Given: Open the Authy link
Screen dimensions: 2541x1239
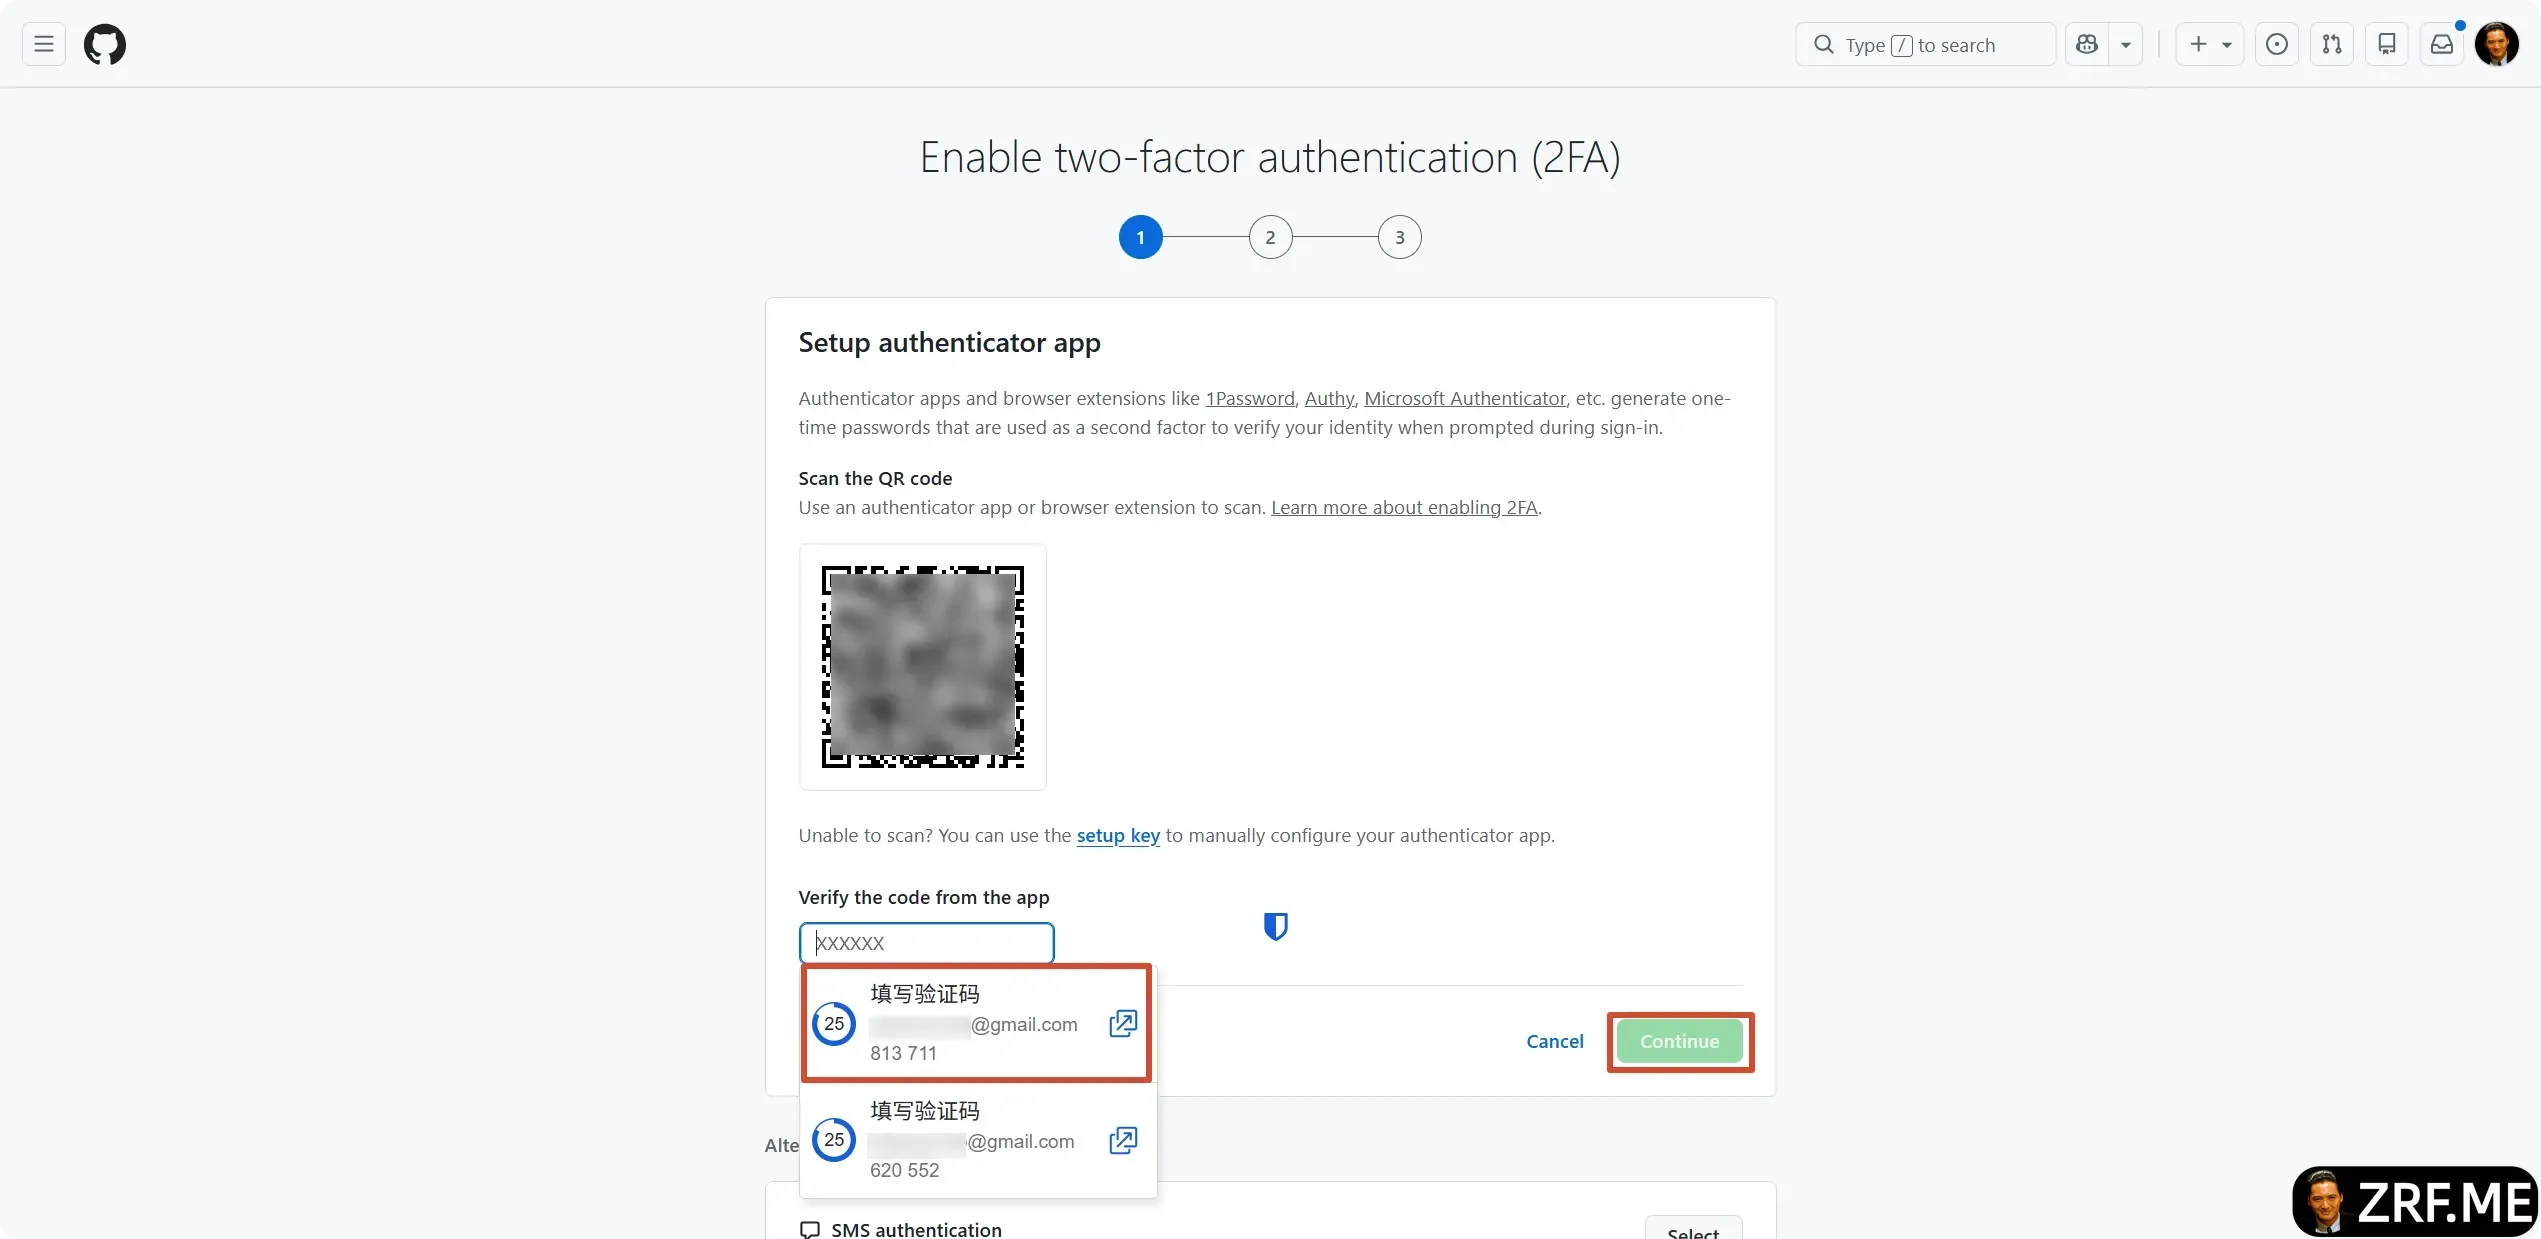Looking at the screenshot, I should click(1329, 398).
